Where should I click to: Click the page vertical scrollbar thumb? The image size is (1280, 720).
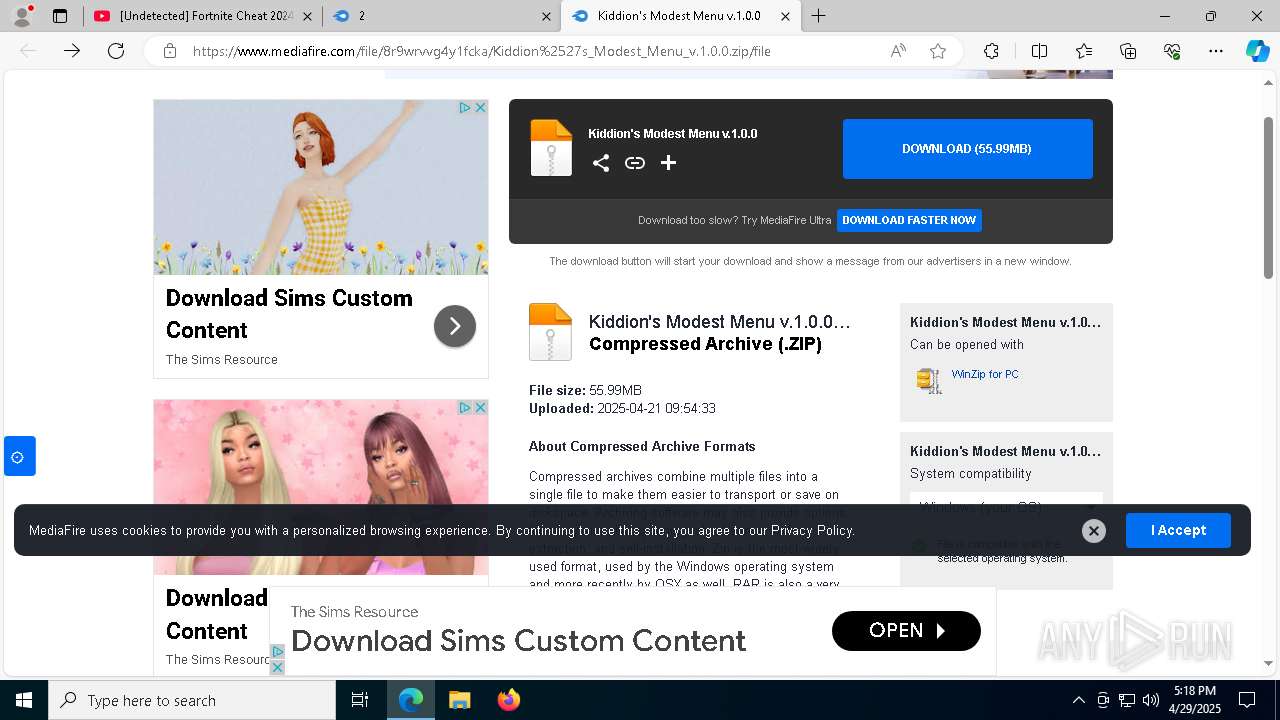[x=1268, y=196]
